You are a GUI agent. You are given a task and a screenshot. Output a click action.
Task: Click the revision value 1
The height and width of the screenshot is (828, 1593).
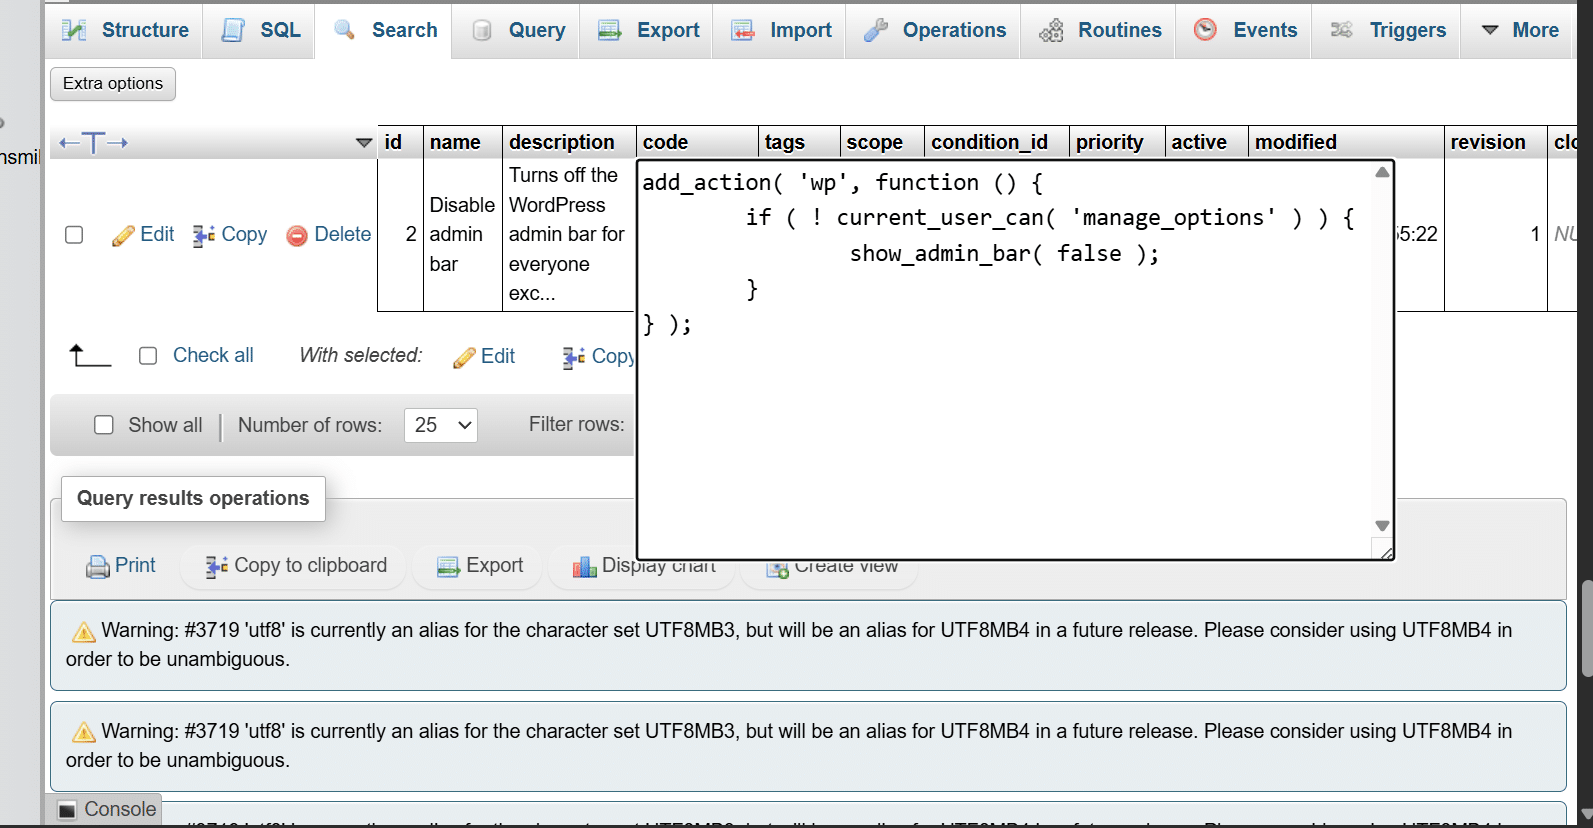1535,234
